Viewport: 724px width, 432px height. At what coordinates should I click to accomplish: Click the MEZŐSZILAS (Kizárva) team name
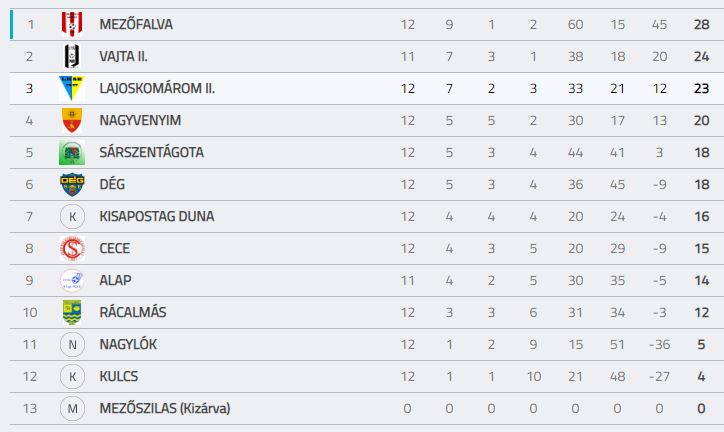[x=165, y=408]
